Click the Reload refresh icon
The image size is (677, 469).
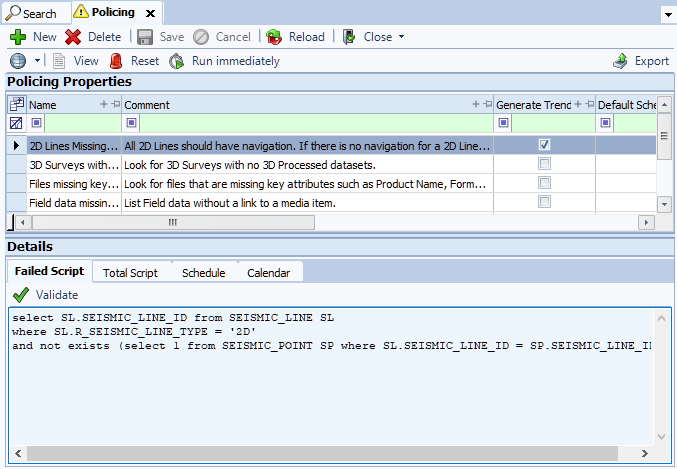(274, 37)
